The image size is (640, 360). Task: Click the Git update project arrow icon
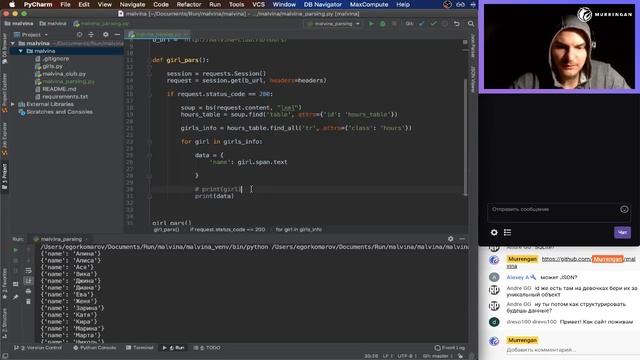coord(422,24)
